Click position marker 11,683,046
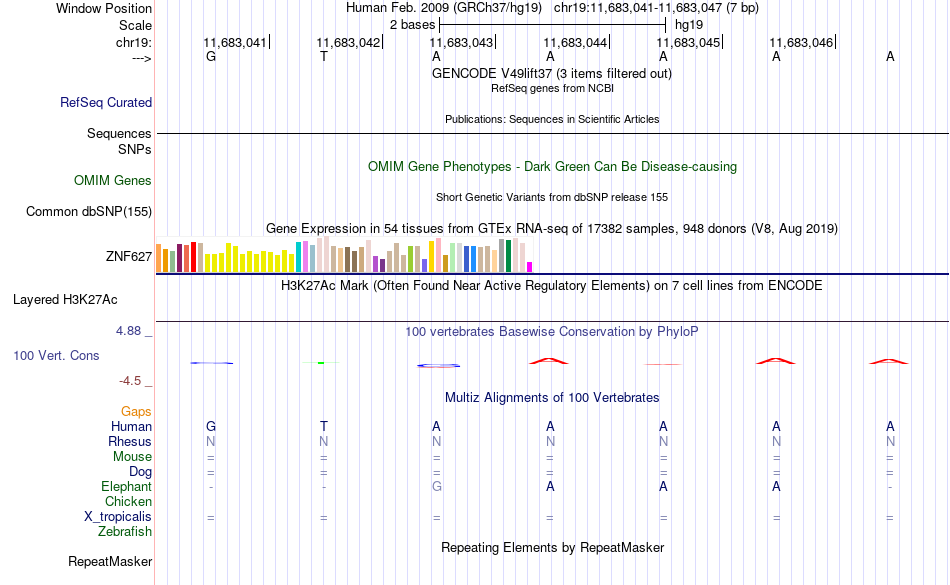The image size is (950, 585). (x=803, y=42)
